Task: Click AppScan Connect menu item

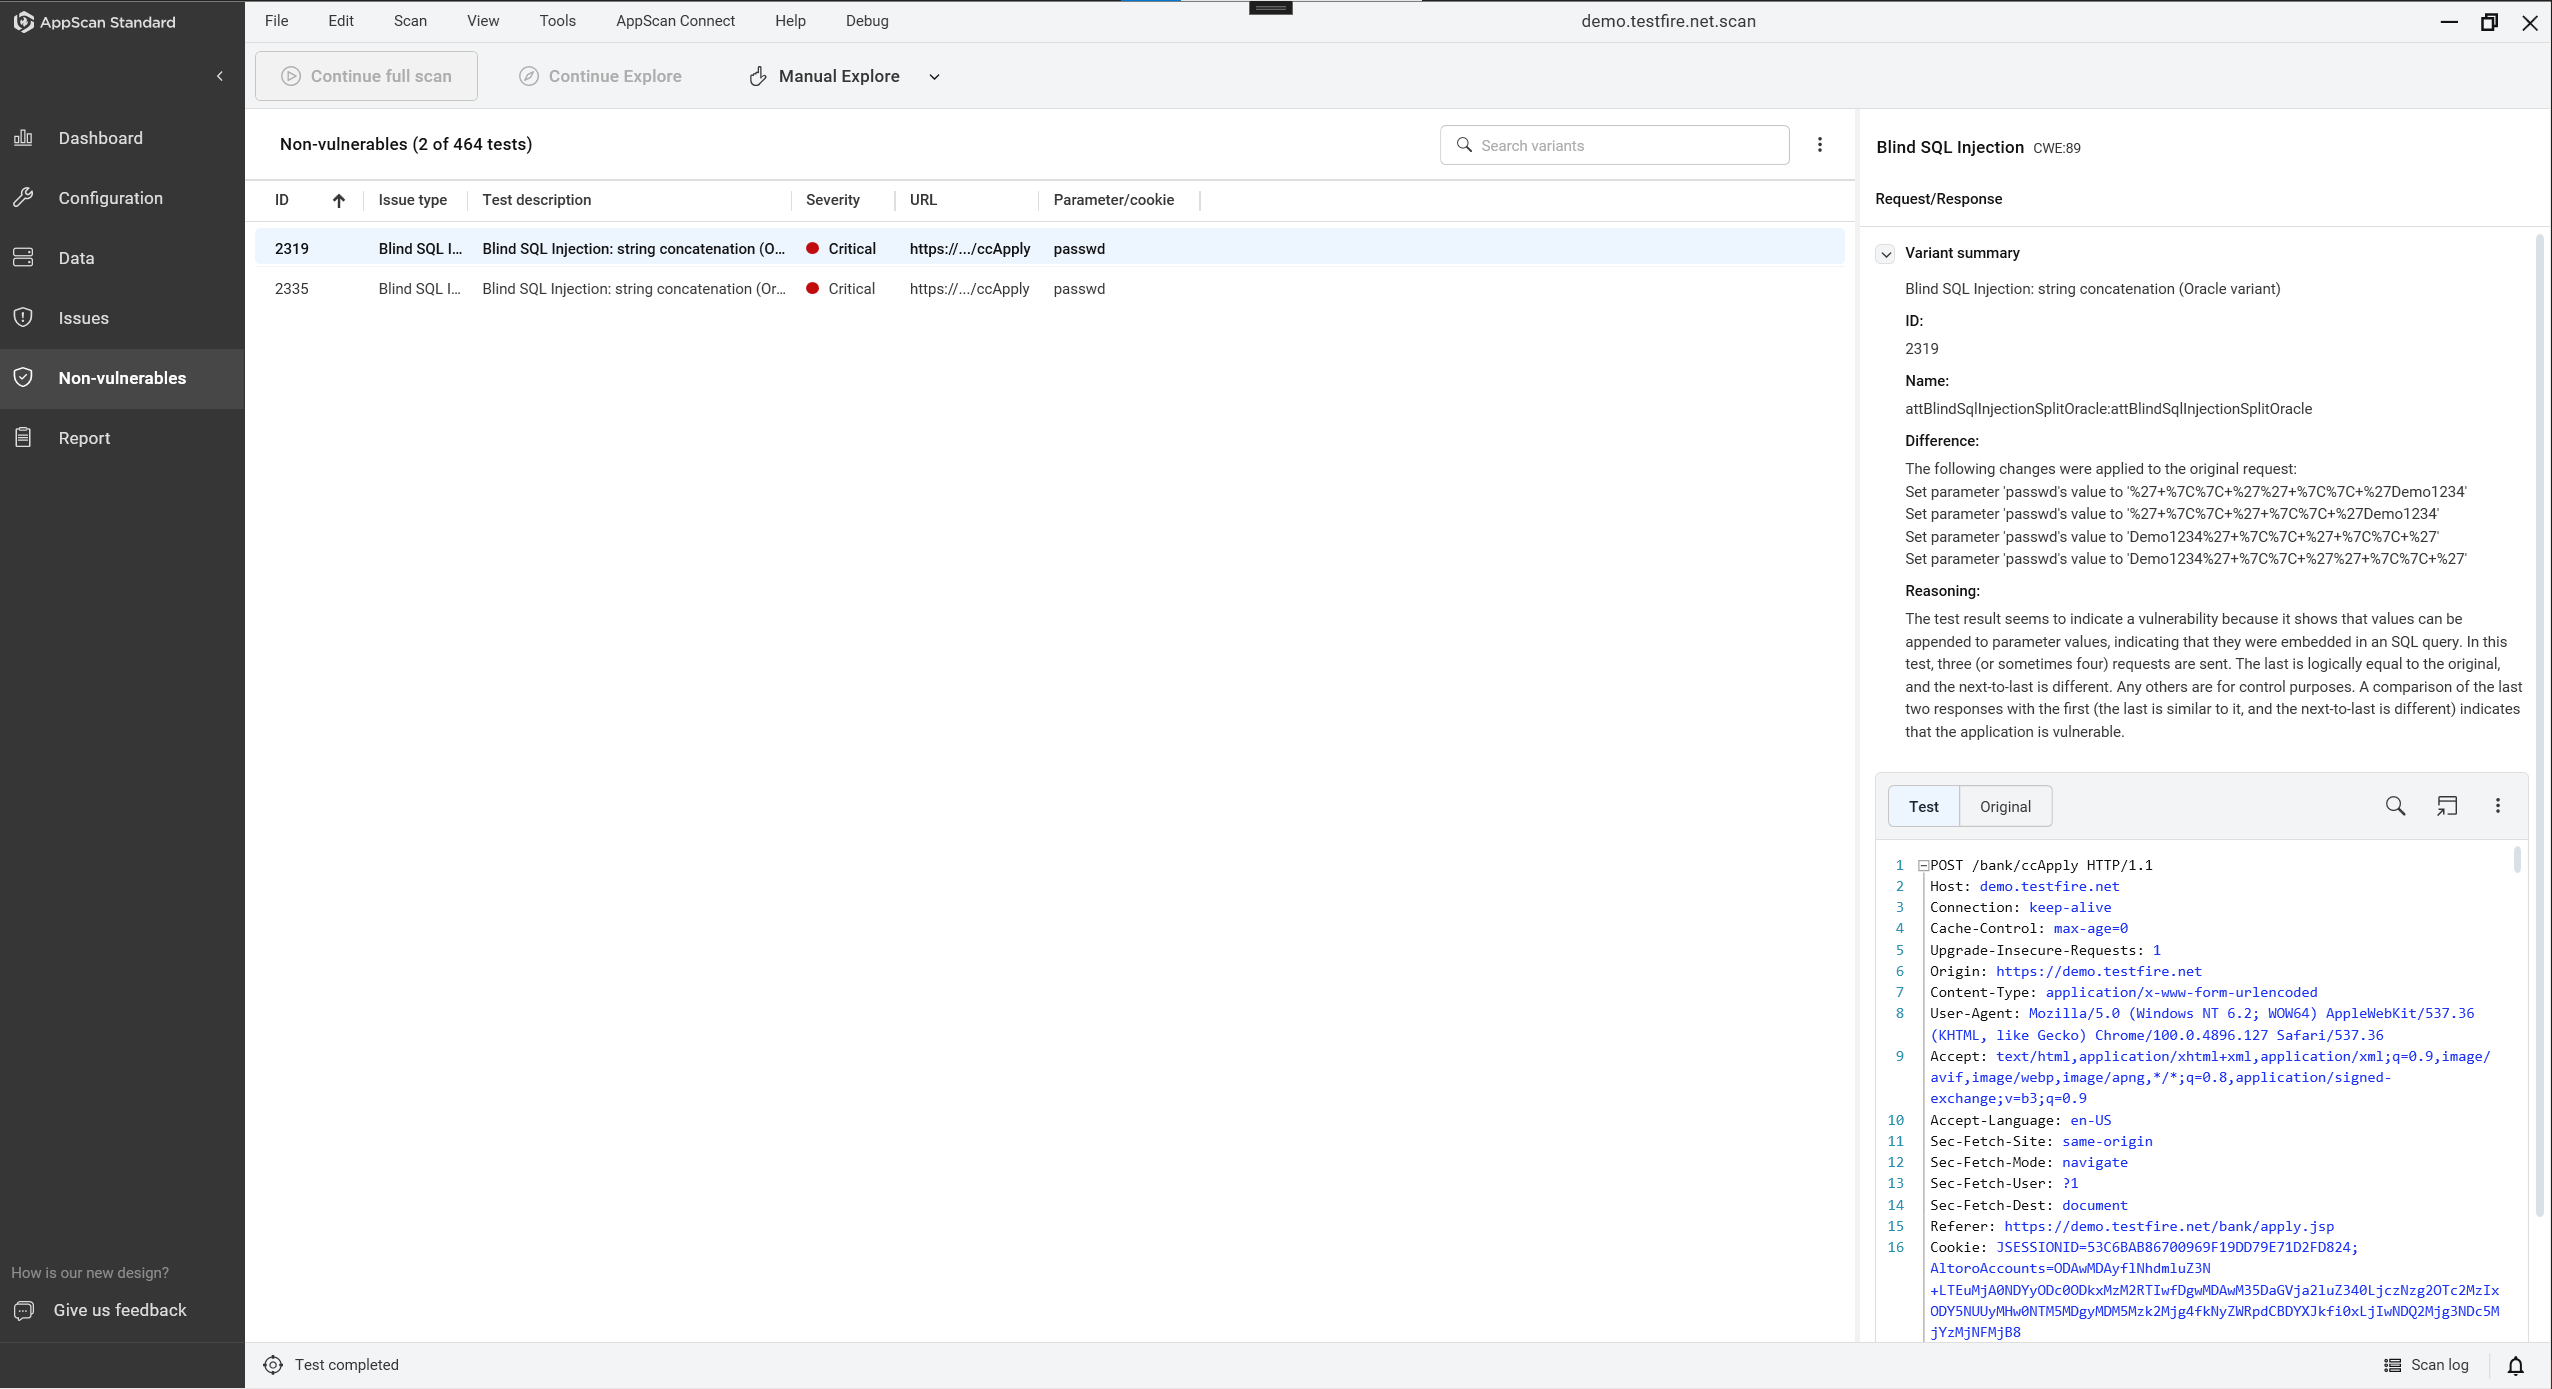Action: coord(674,21)
